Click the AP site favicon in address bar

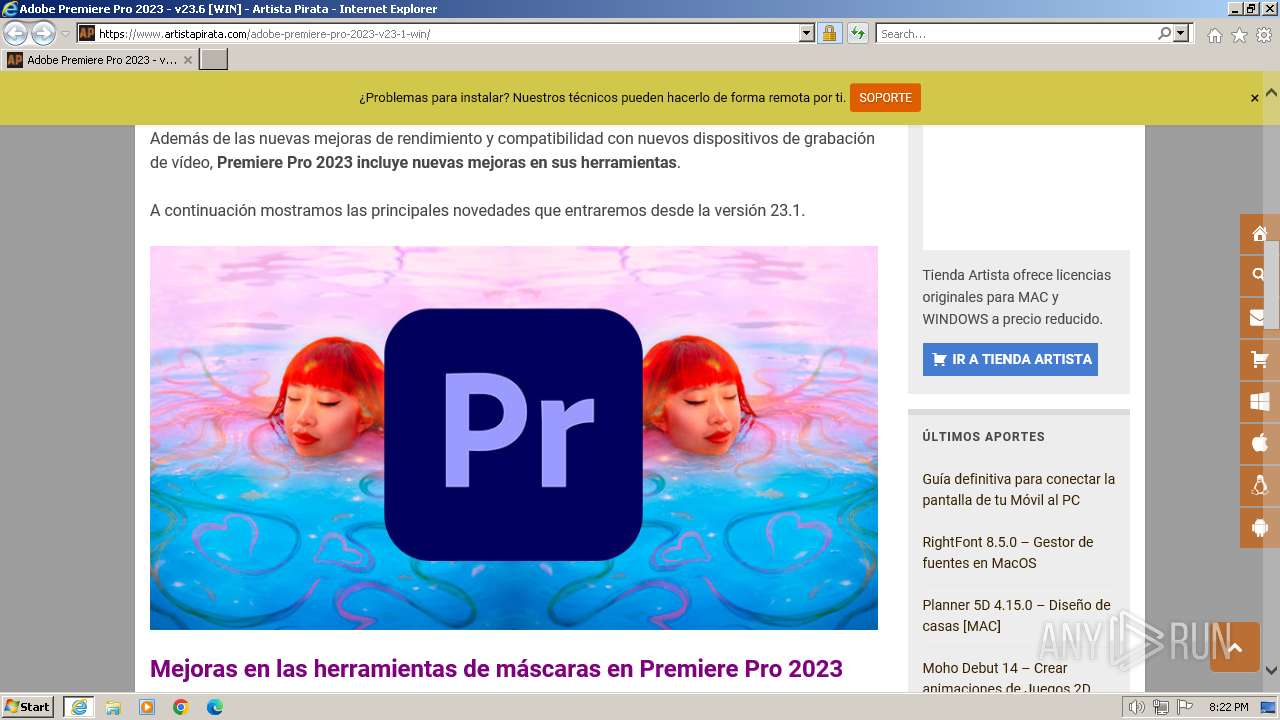pyautogui.click(x=87, y=33)
